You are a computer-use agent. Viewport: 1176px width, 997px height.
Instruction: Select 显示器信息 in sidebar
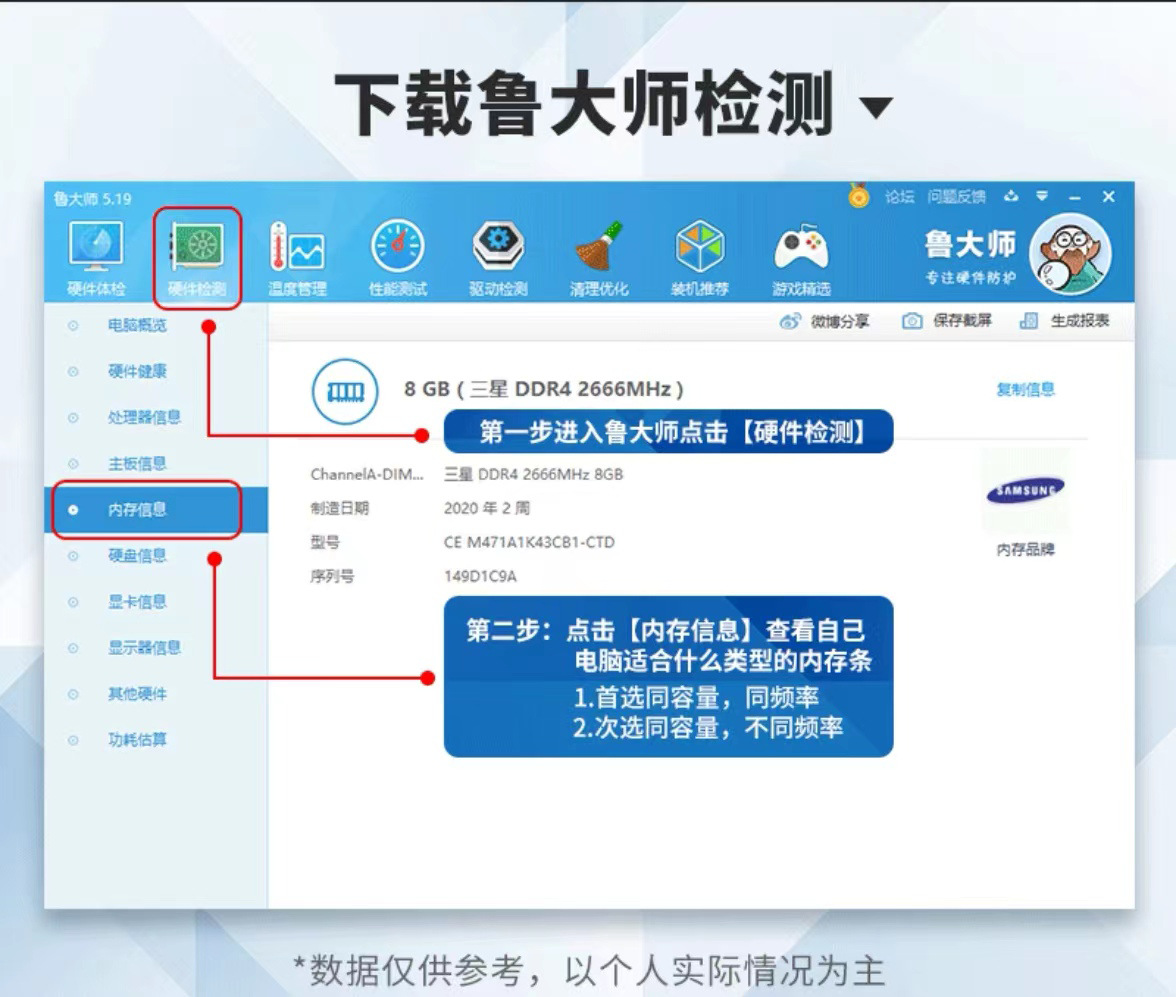(144, 647)
